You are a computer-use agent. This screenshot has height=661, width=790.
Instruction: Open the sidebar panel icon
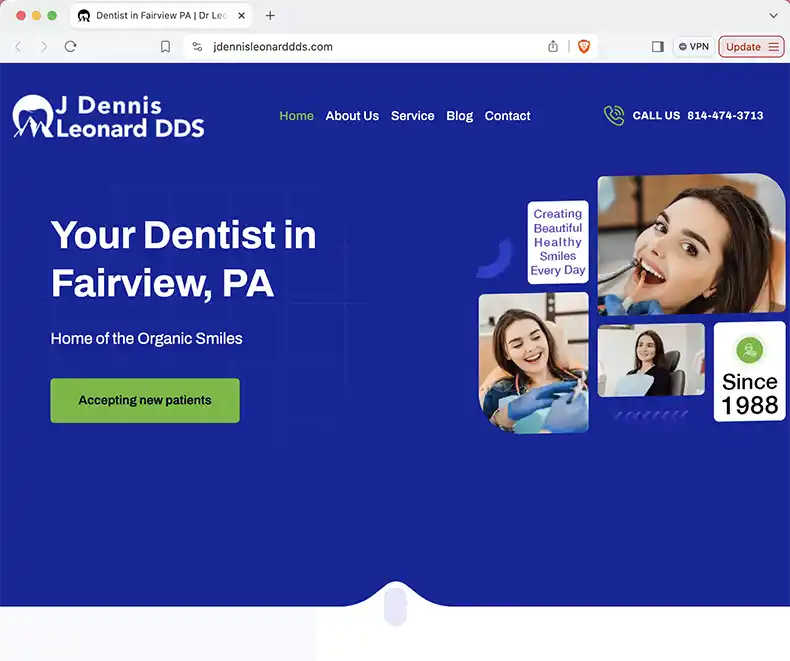coord(657,47)
